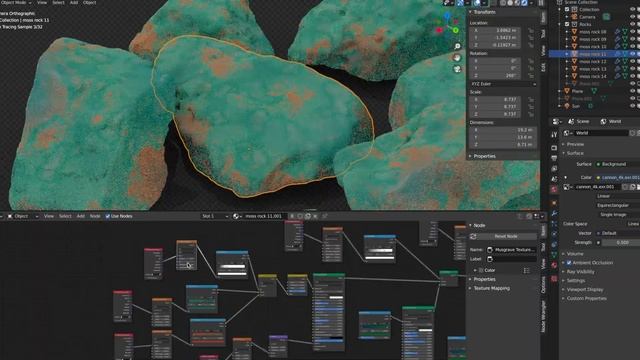640x360 pixels.
Task: Open the 3D viewport Object menu
Action: 89,2
